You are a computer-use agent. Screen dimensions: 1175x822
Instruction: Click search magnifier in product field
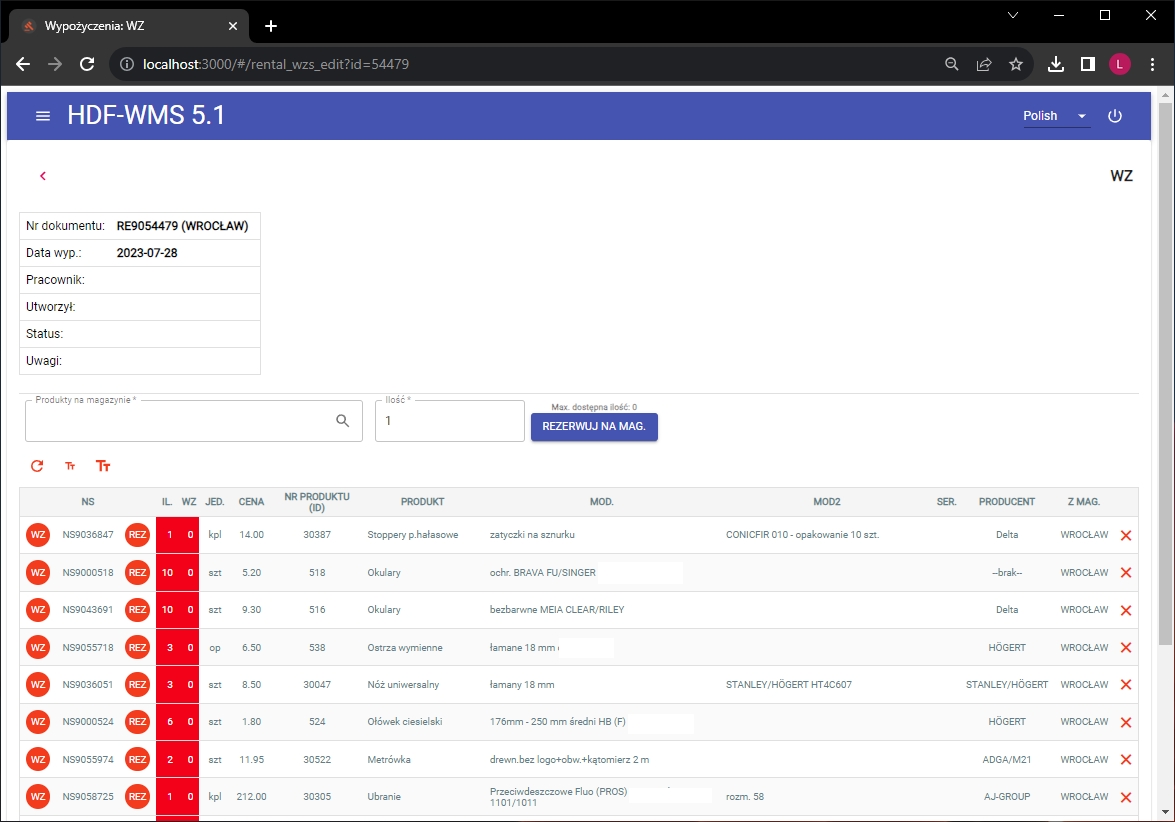coord(343,421)
